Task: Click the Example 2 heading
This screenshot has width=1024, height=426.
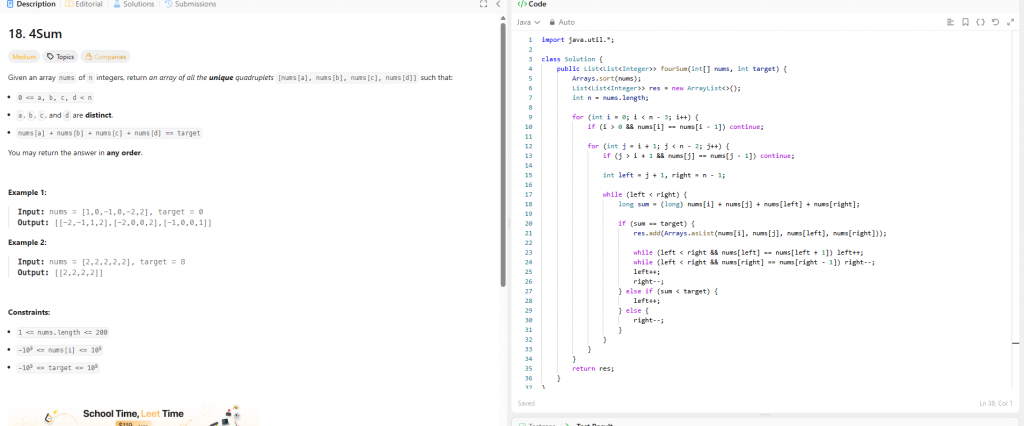Action: coord(27,242)
